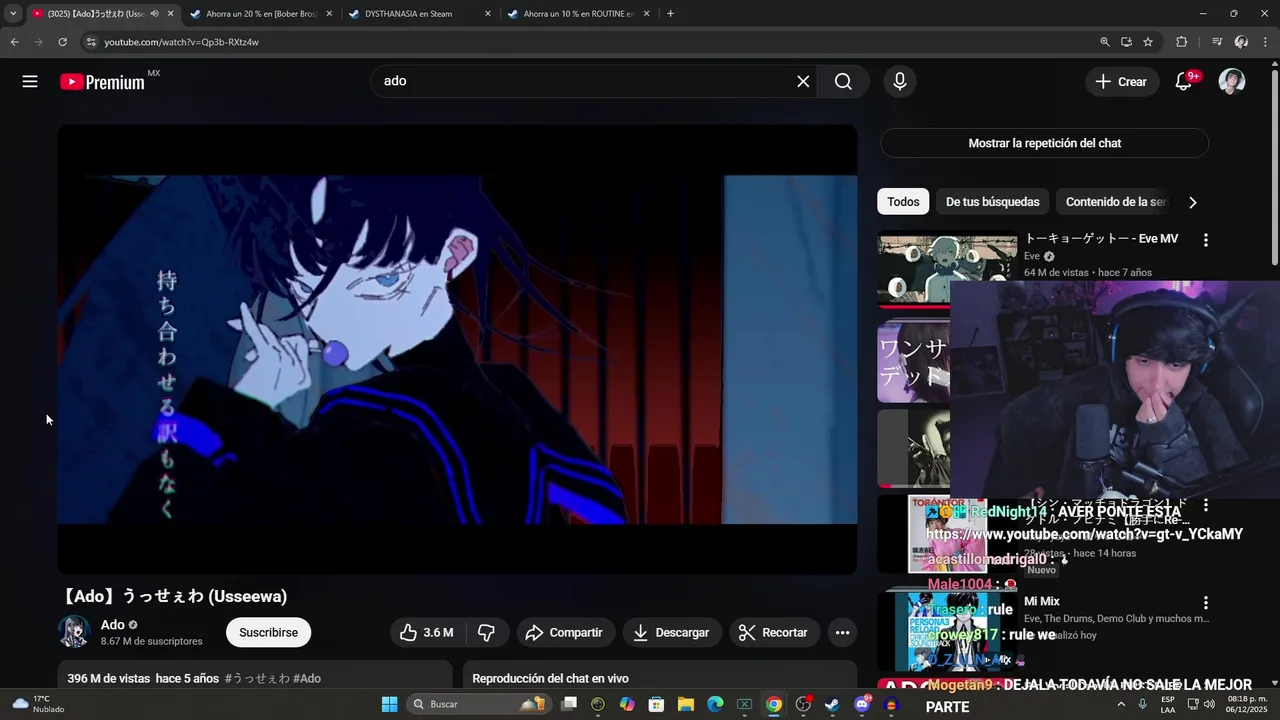Click the Crear button
The width and height of the screenshot is (1280, 720).
coord(1121,82)
